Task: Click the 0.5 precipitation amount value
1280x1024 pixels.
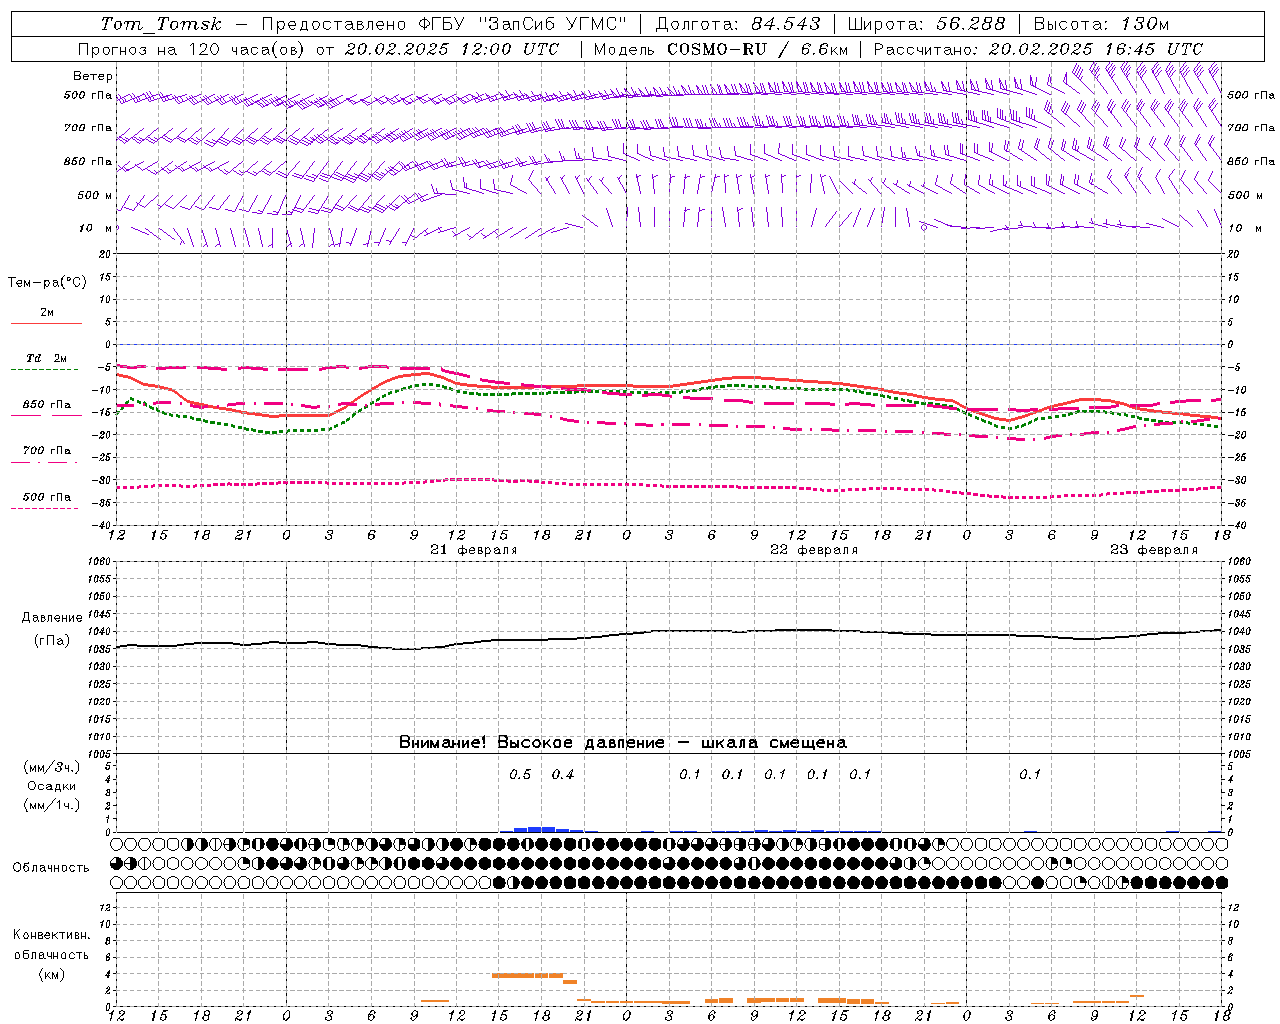Action: 520,775
